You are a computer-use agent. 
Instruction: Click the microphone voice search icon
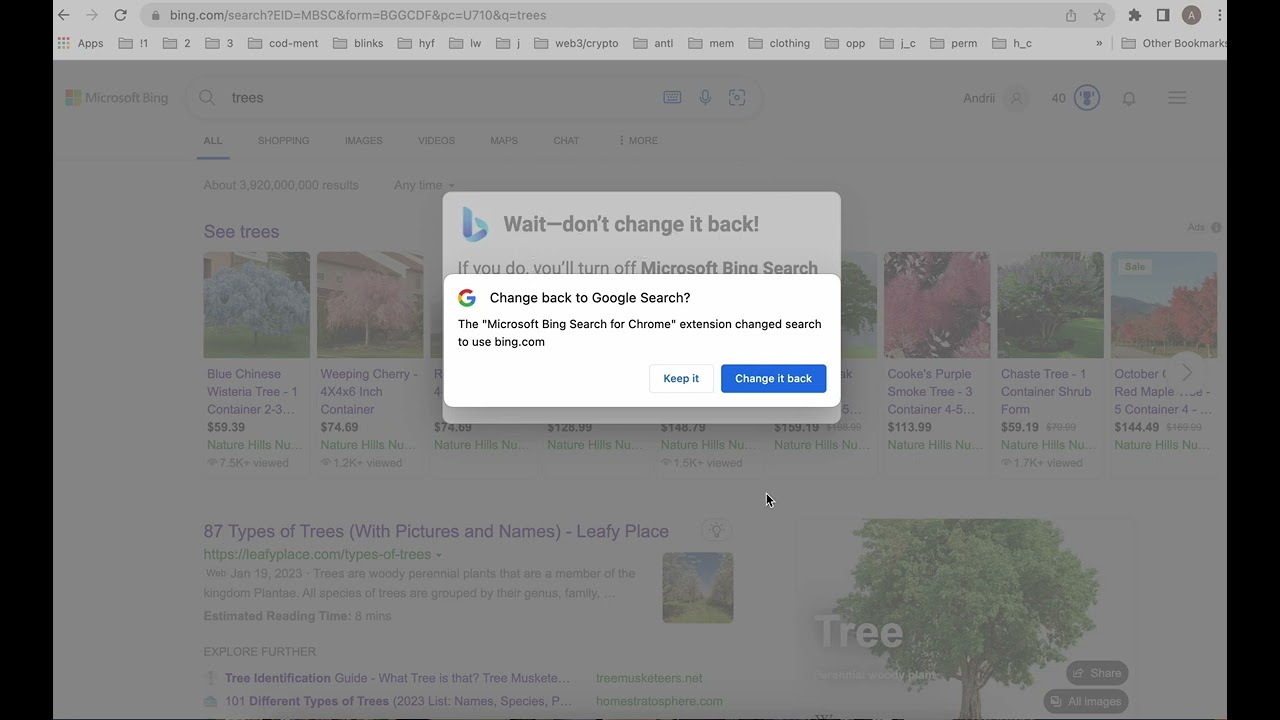705,98
